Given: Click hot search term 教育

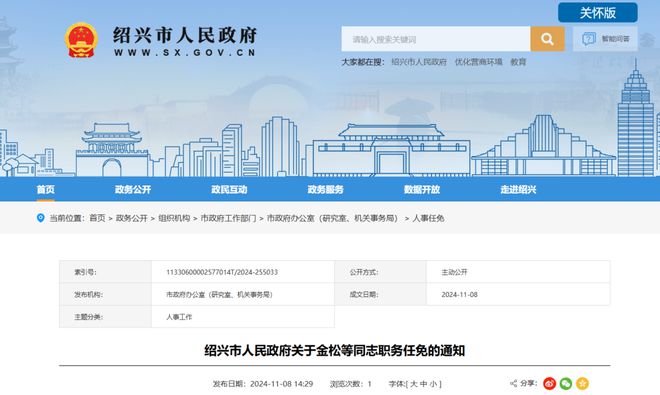Looking at the screenshot, I should pos(518,62).
